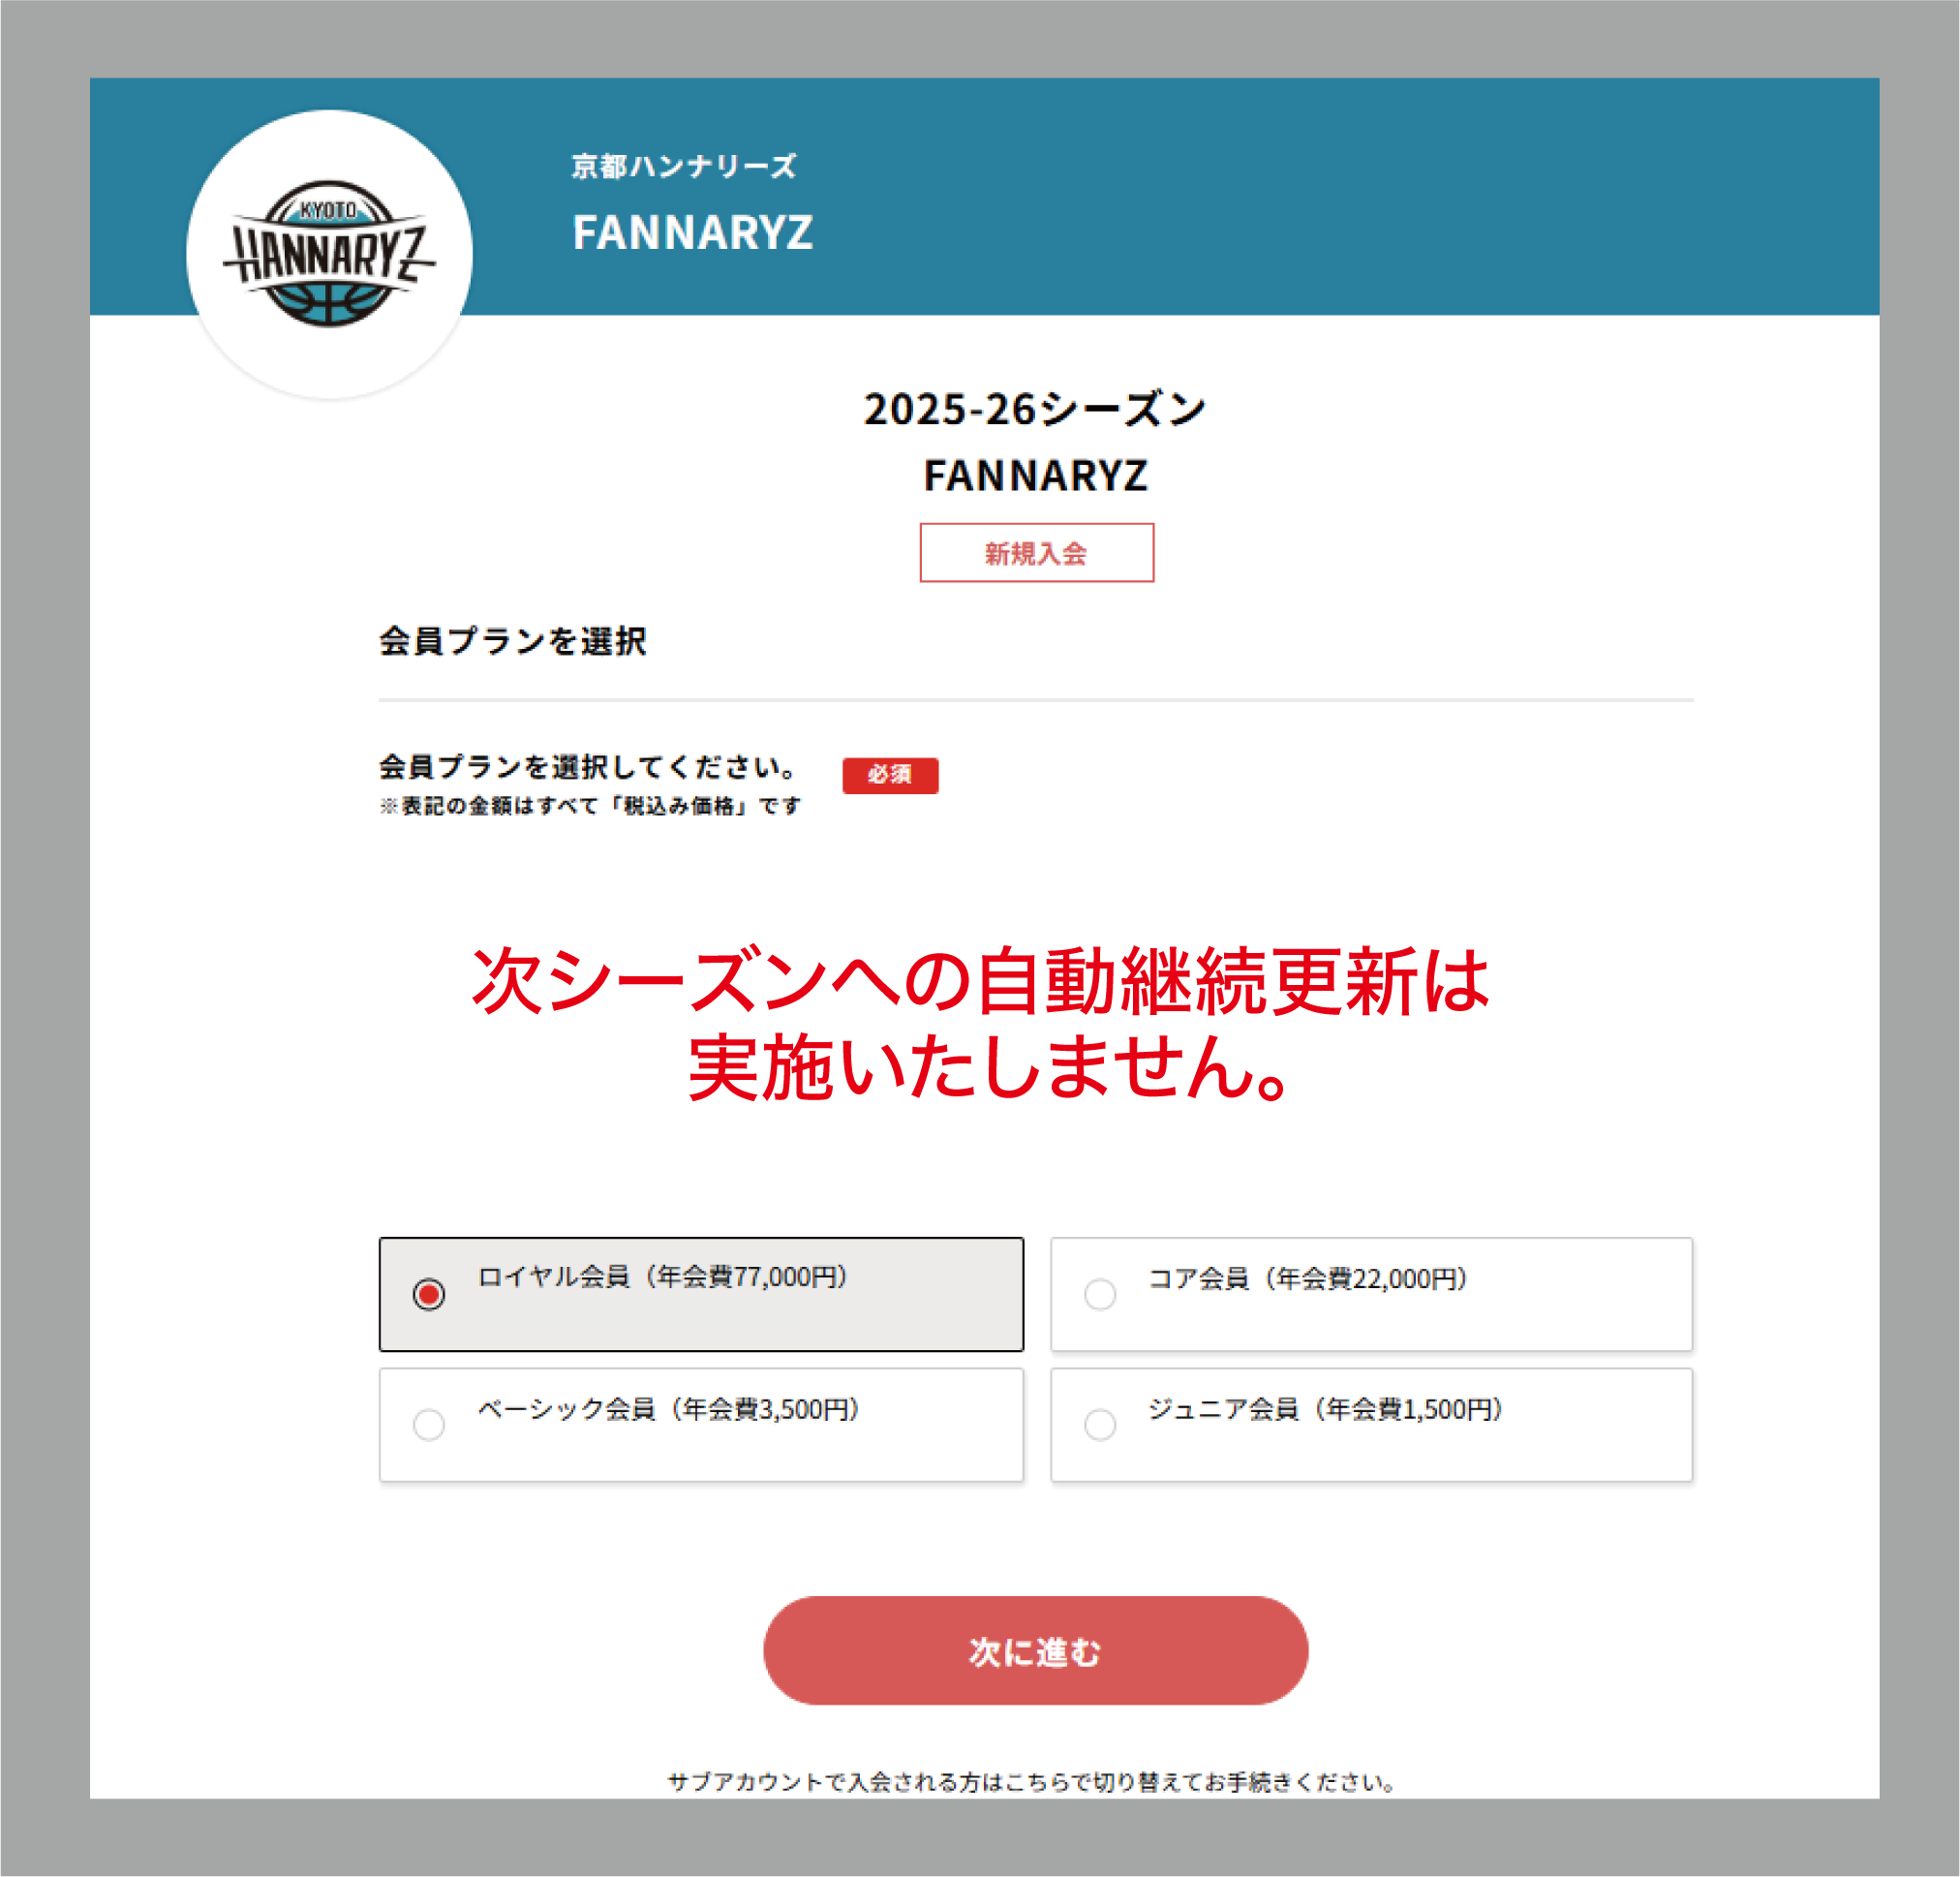Click the サブアカウント switching link text

pos(1031,1782)
